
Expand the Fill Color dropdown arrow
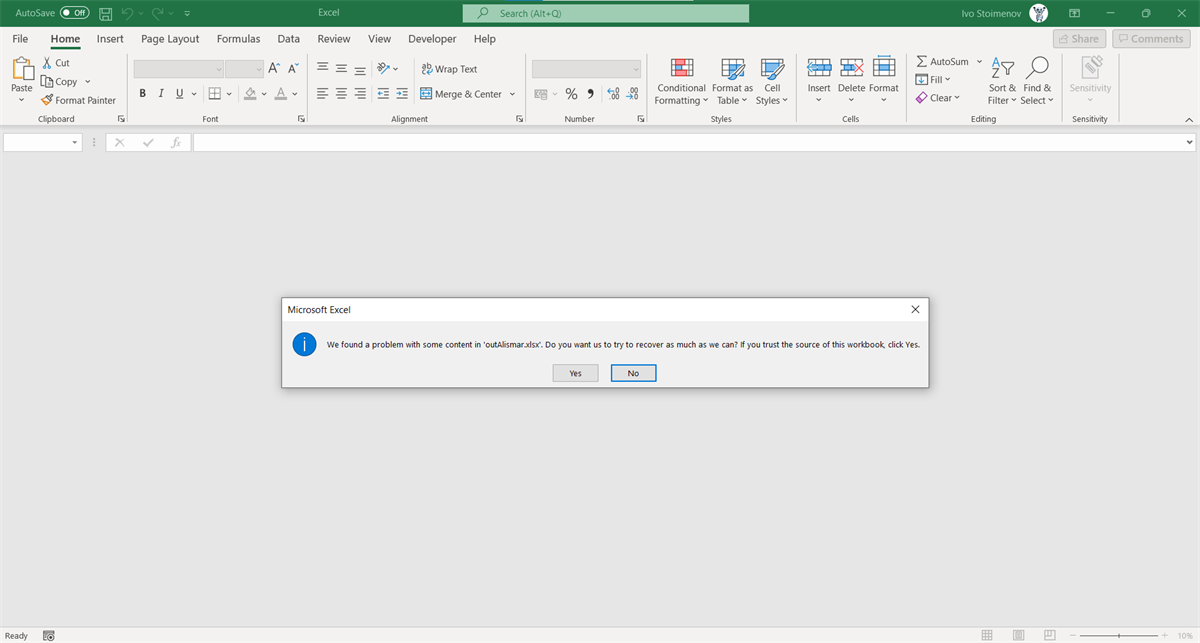coord(263,93)
